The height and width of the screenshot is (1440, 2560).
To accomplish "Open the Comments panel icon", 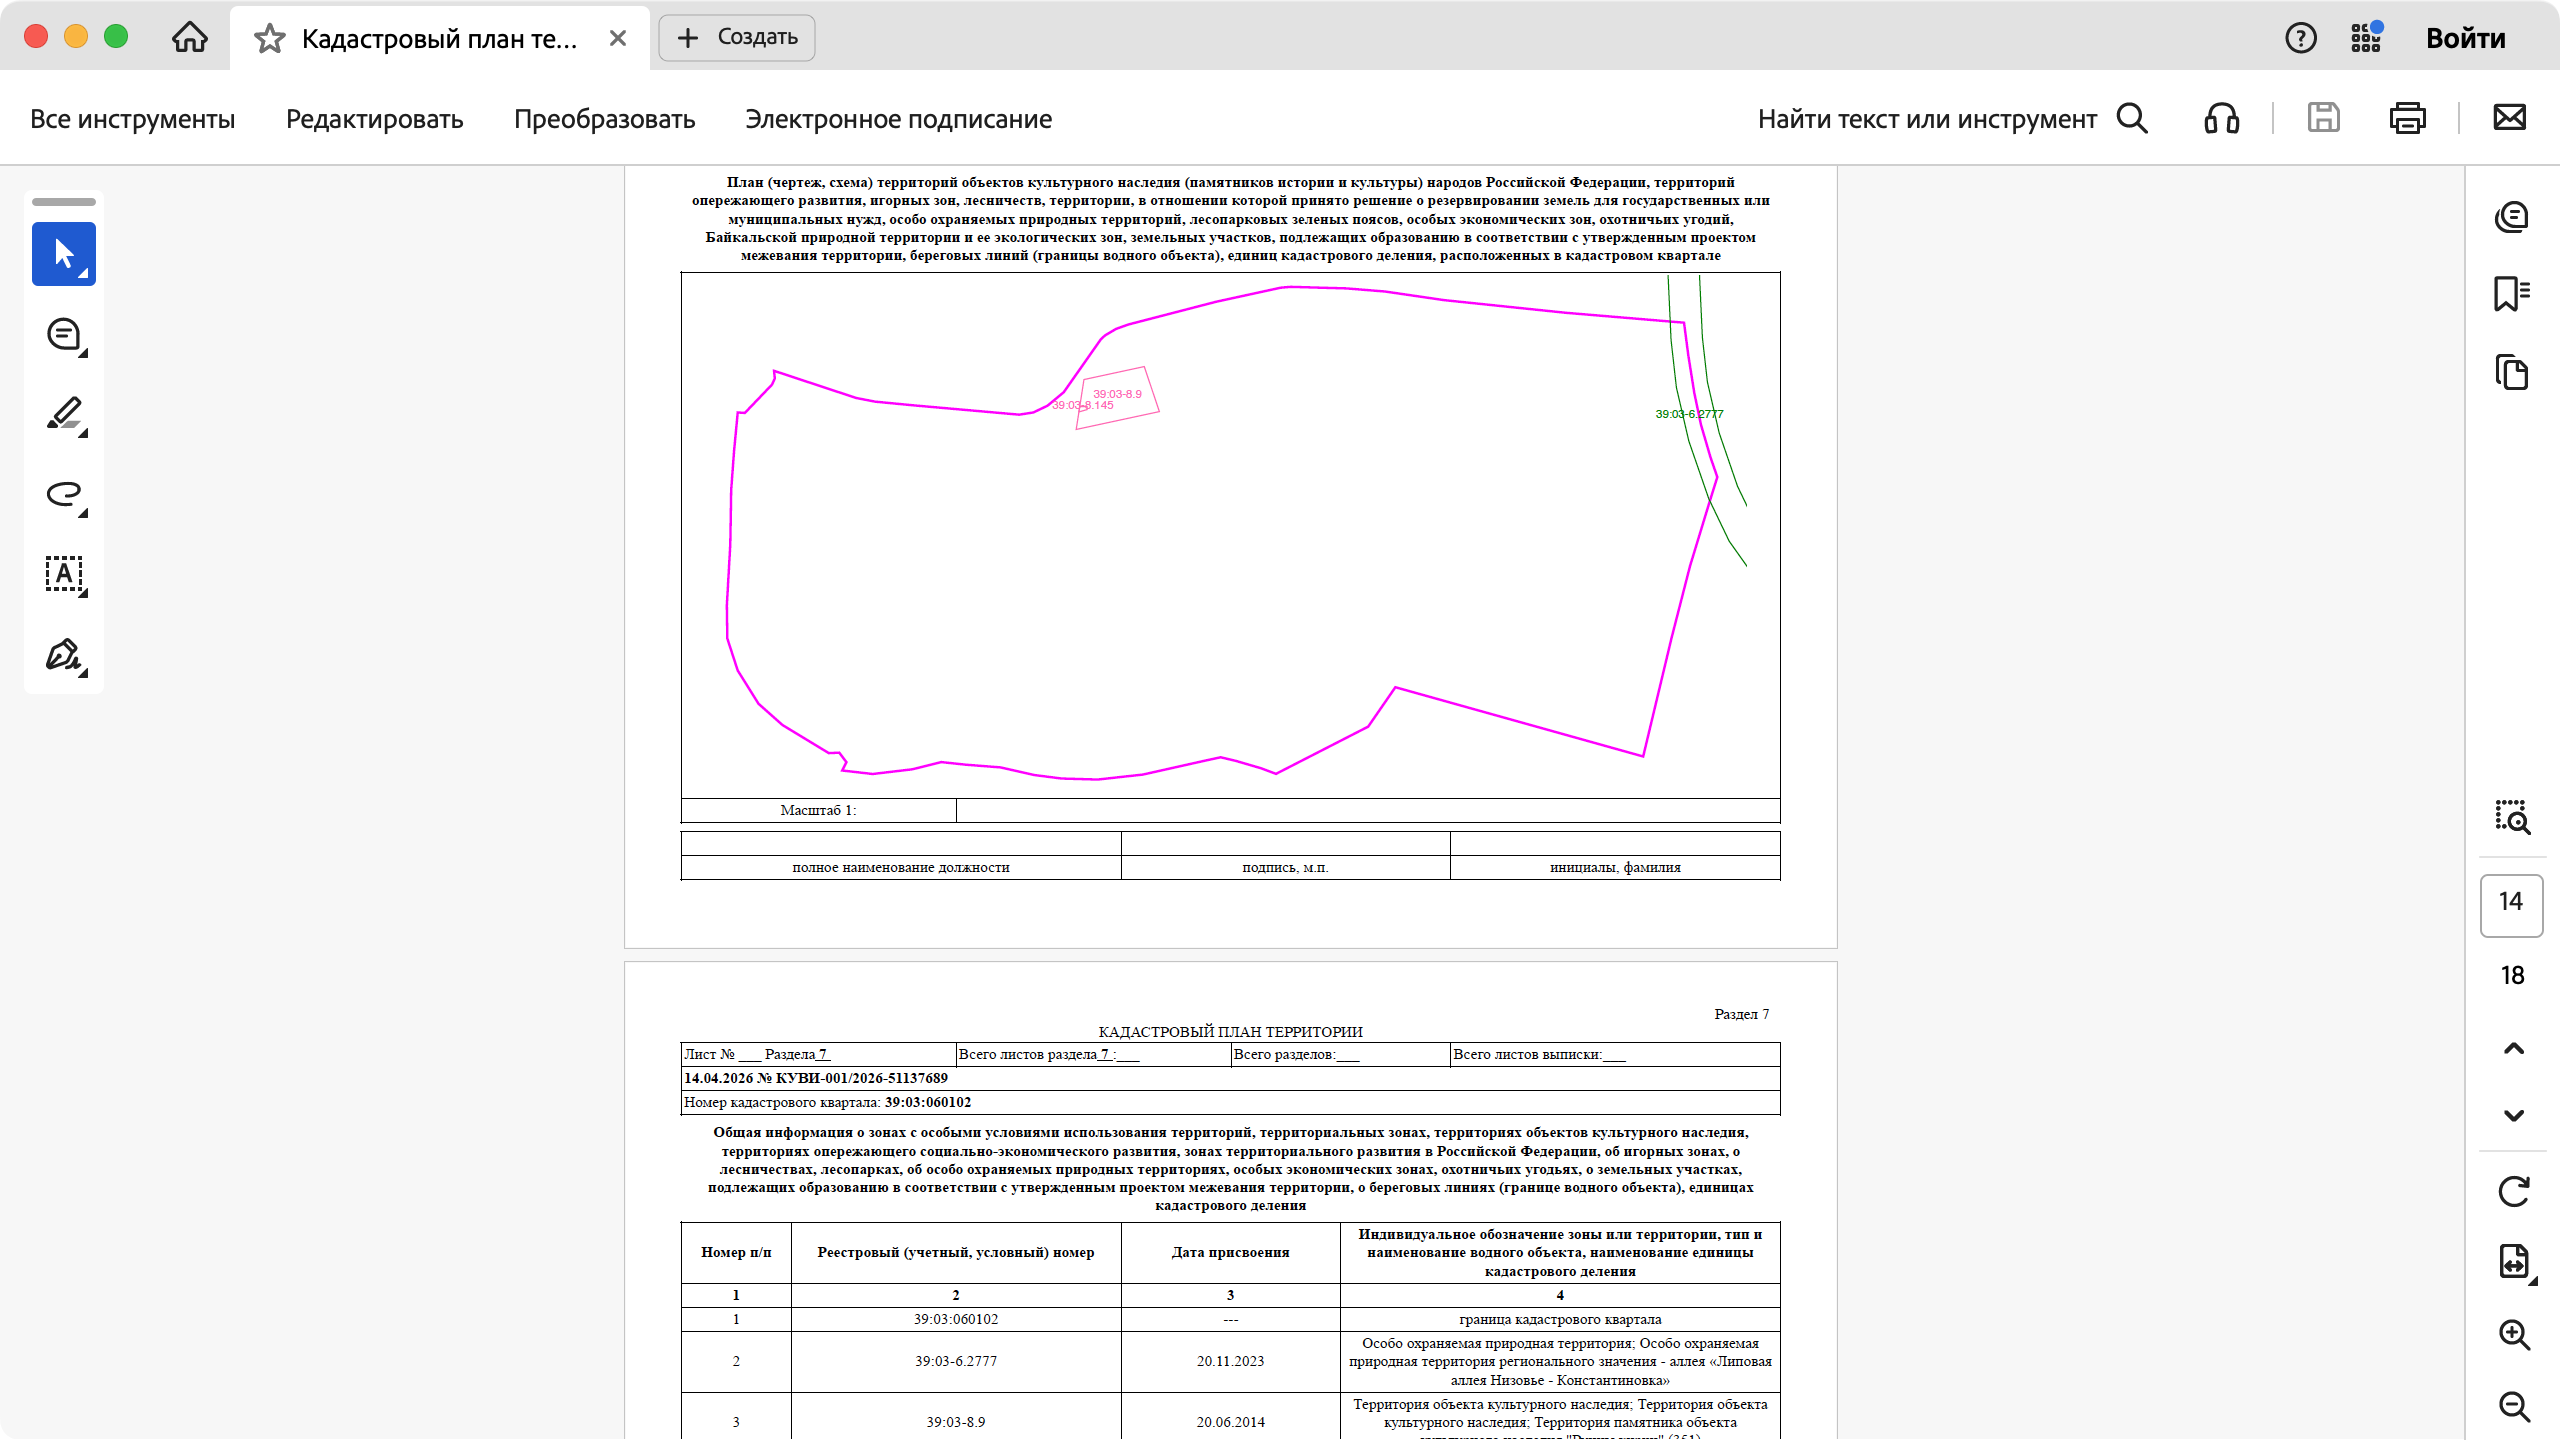I will (2512, 217).
